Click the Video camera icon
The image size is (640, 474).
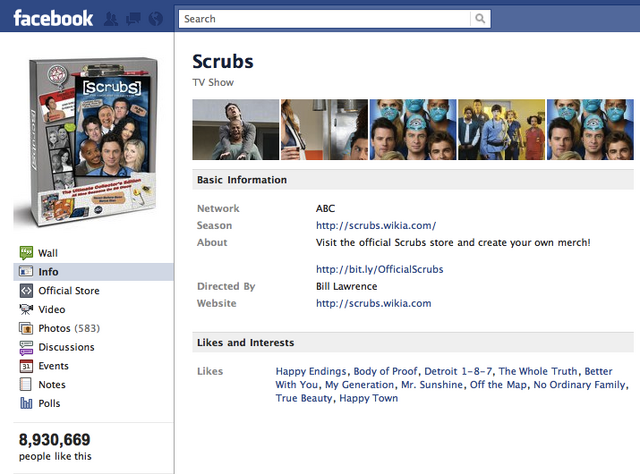tap(26, 309)
